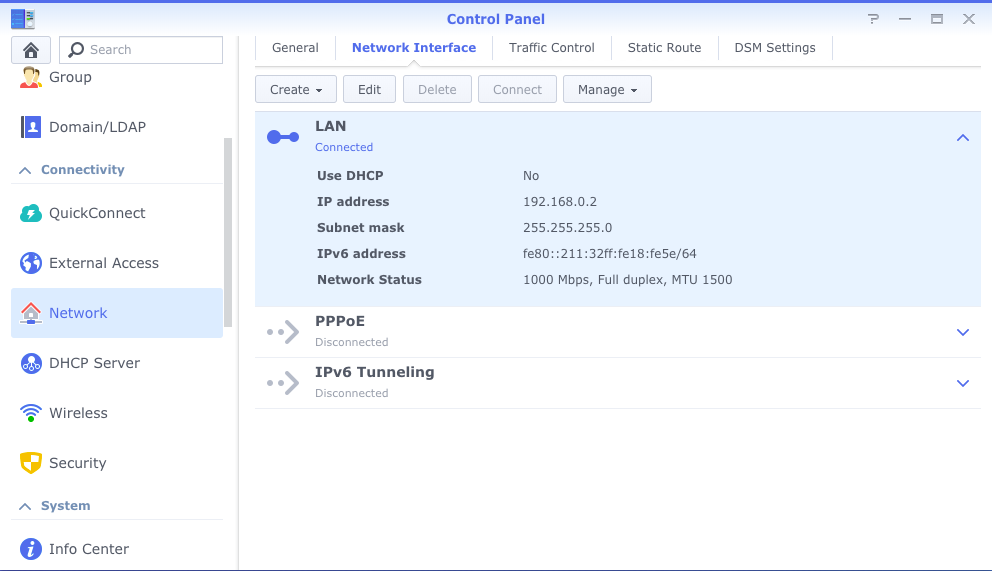The height and width of the screenshot is (571, 992).
Task: Expand the IPv6 Tunneling chevron
Action: tap(962, 383)
